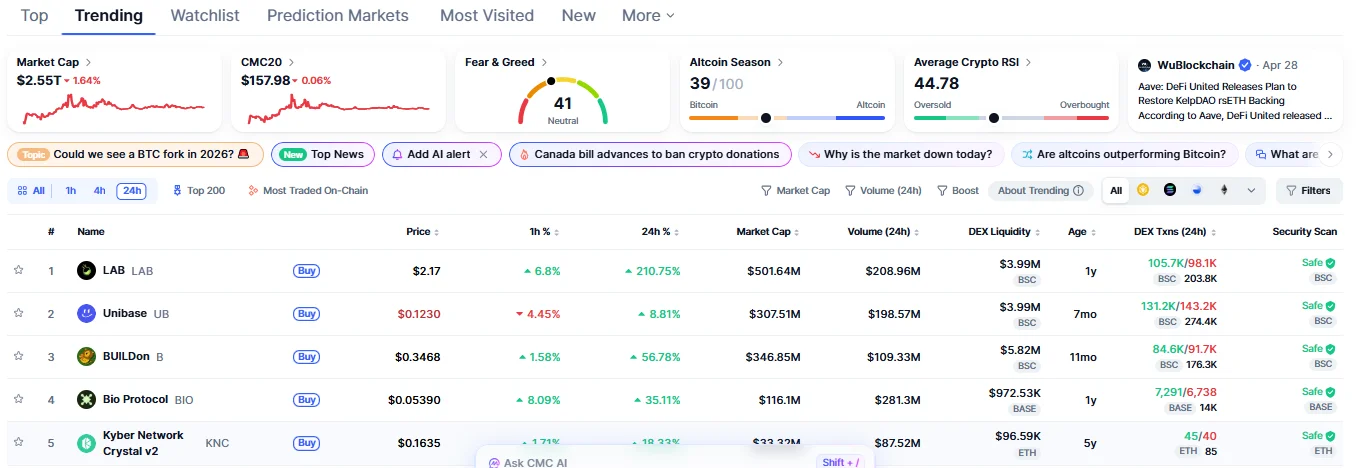
Task: Click Buy button for LAB
Action: click(306, 271)
